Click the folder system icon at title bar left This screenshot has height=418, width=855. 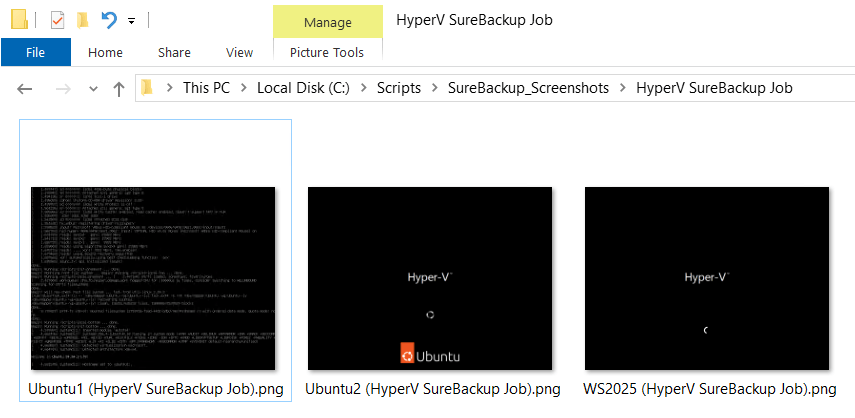[20, 20]
